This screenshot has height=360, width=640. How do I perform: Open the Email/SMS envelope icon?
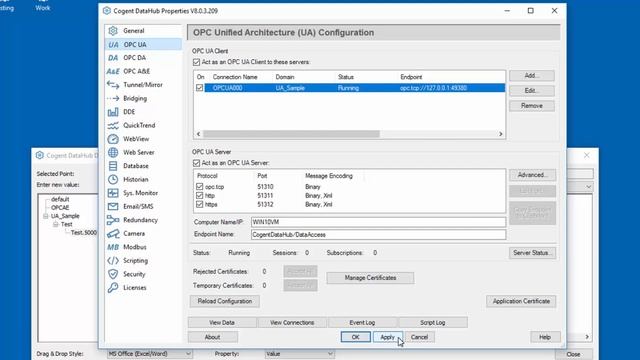click(113, 207)
